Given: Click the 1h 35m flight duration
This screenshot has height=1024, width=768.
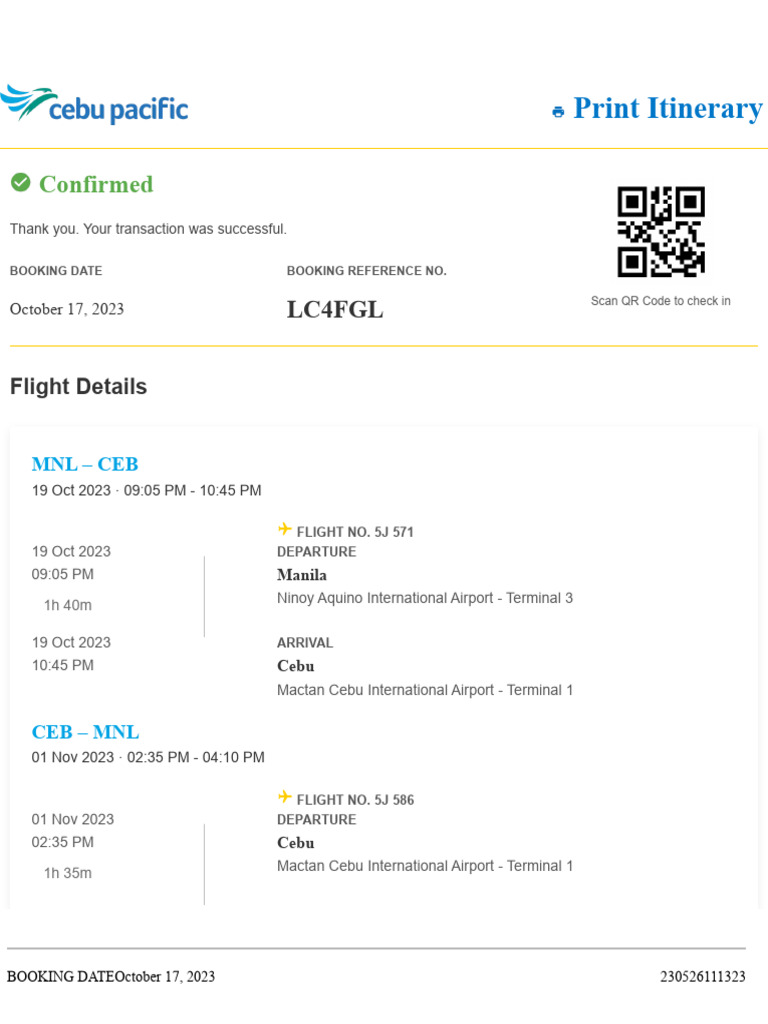Looking at the screenshot, I should coord(68,873).
